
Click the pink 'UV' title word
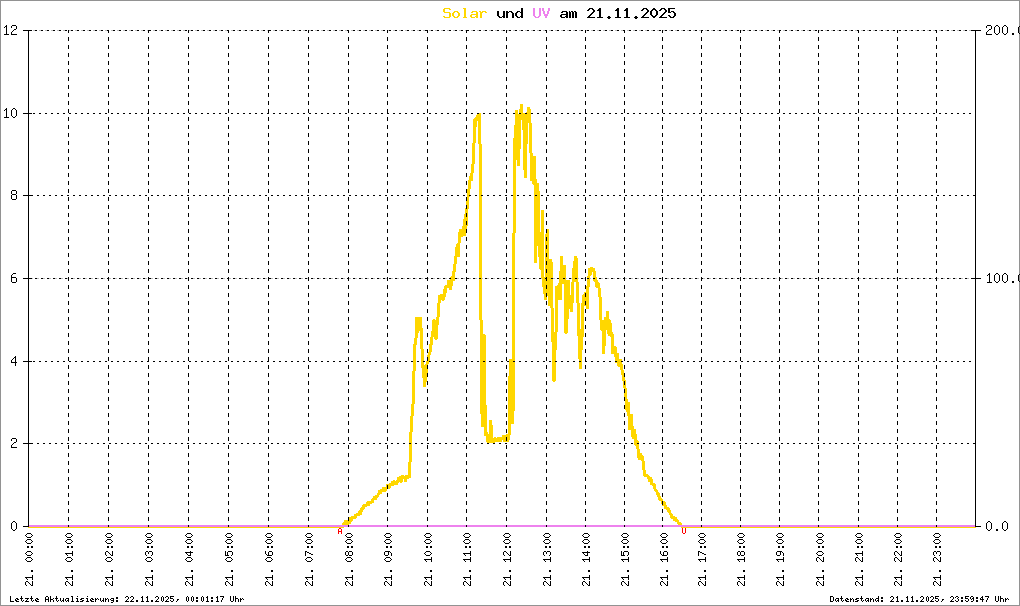(541, 13)
